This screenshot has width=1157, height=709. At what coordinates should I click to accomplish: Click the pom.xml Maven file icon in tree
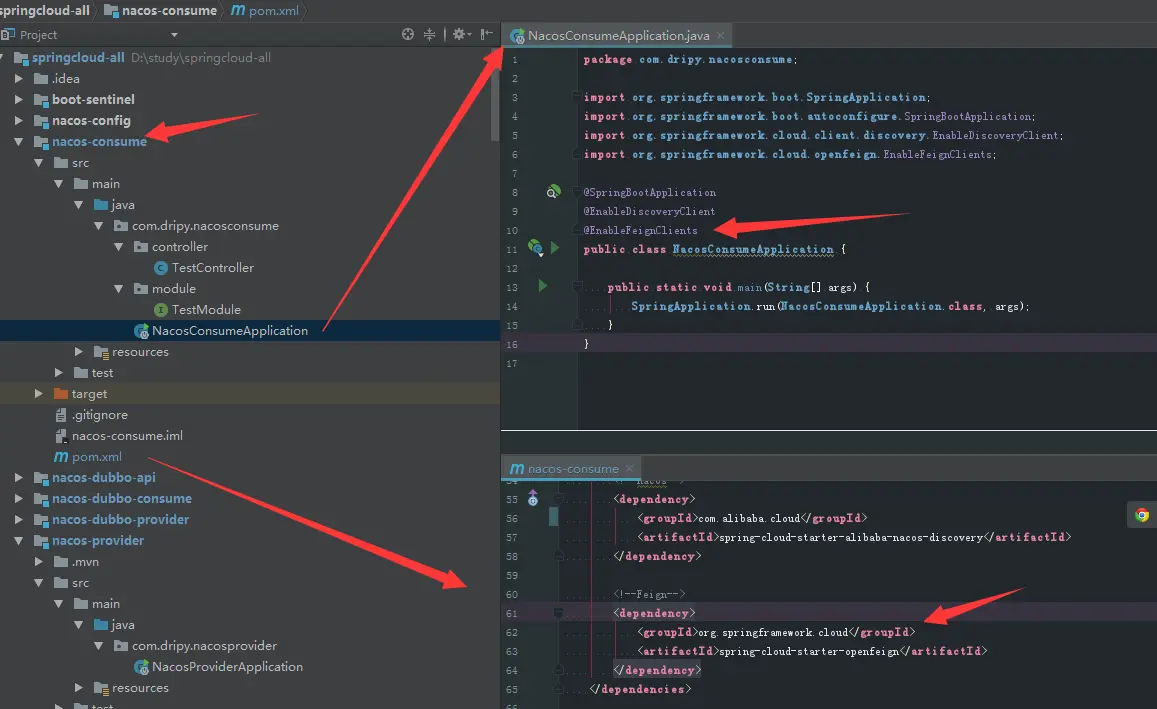click(61, 457)
